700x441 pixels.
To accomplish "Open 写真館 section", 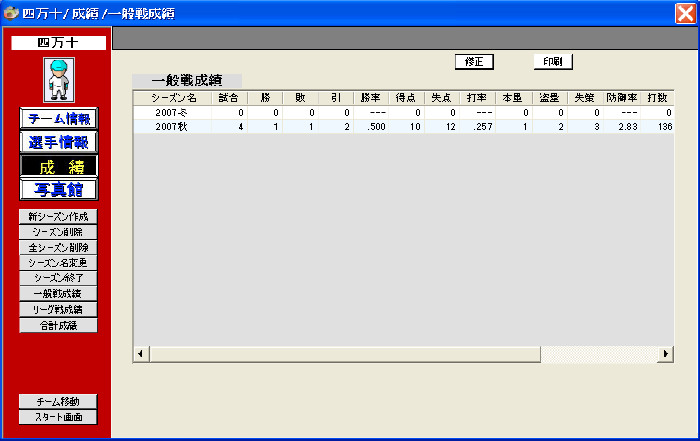I will point(58,190).
